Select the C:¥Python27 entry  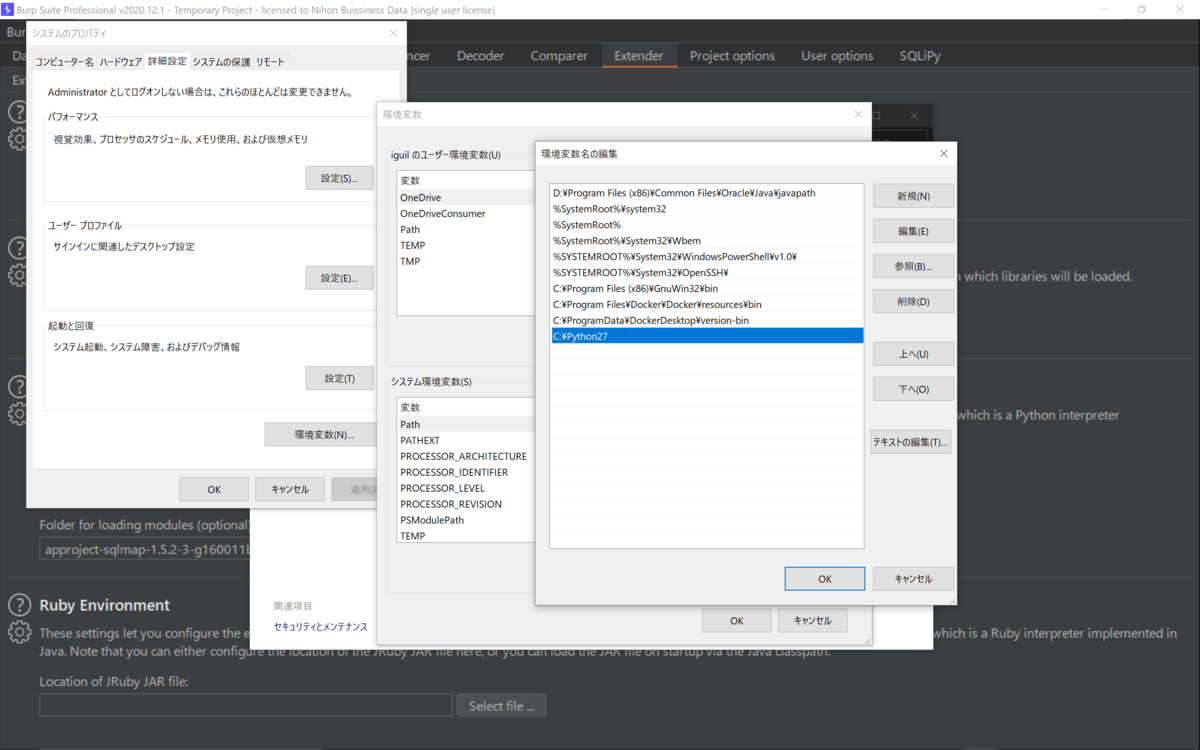tap(706, 337)
